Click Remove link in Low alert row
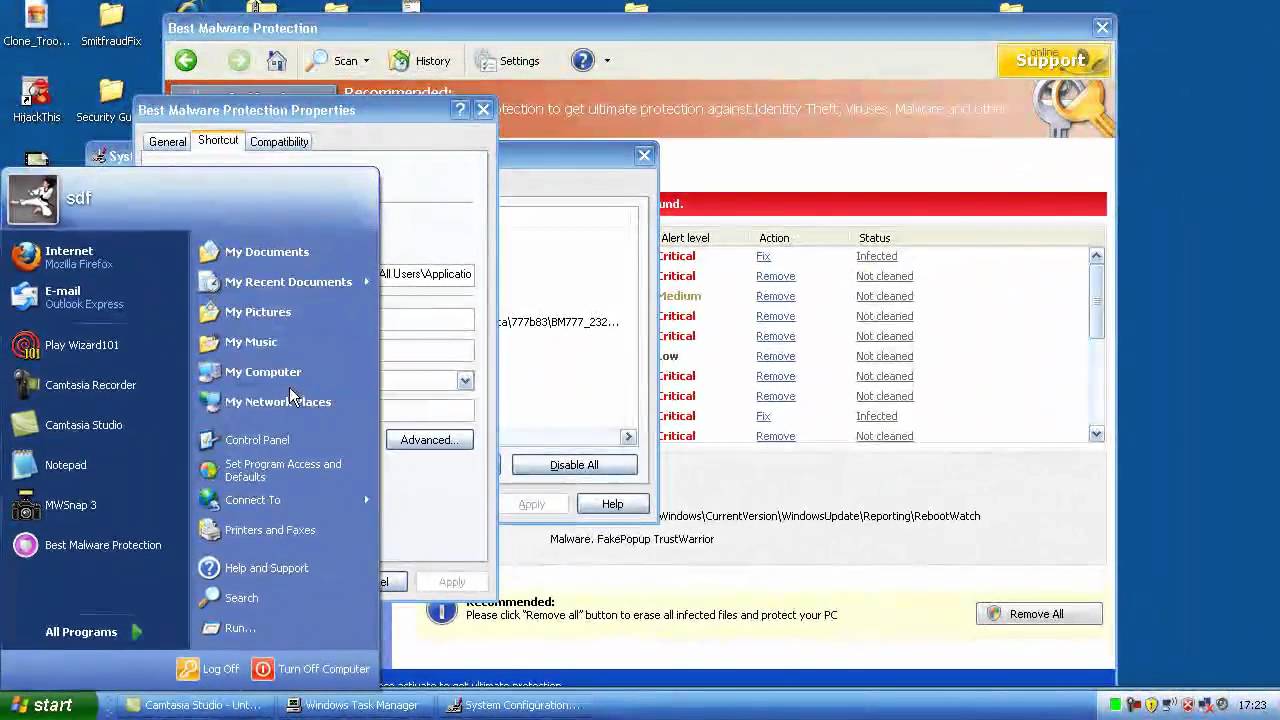 776,356
